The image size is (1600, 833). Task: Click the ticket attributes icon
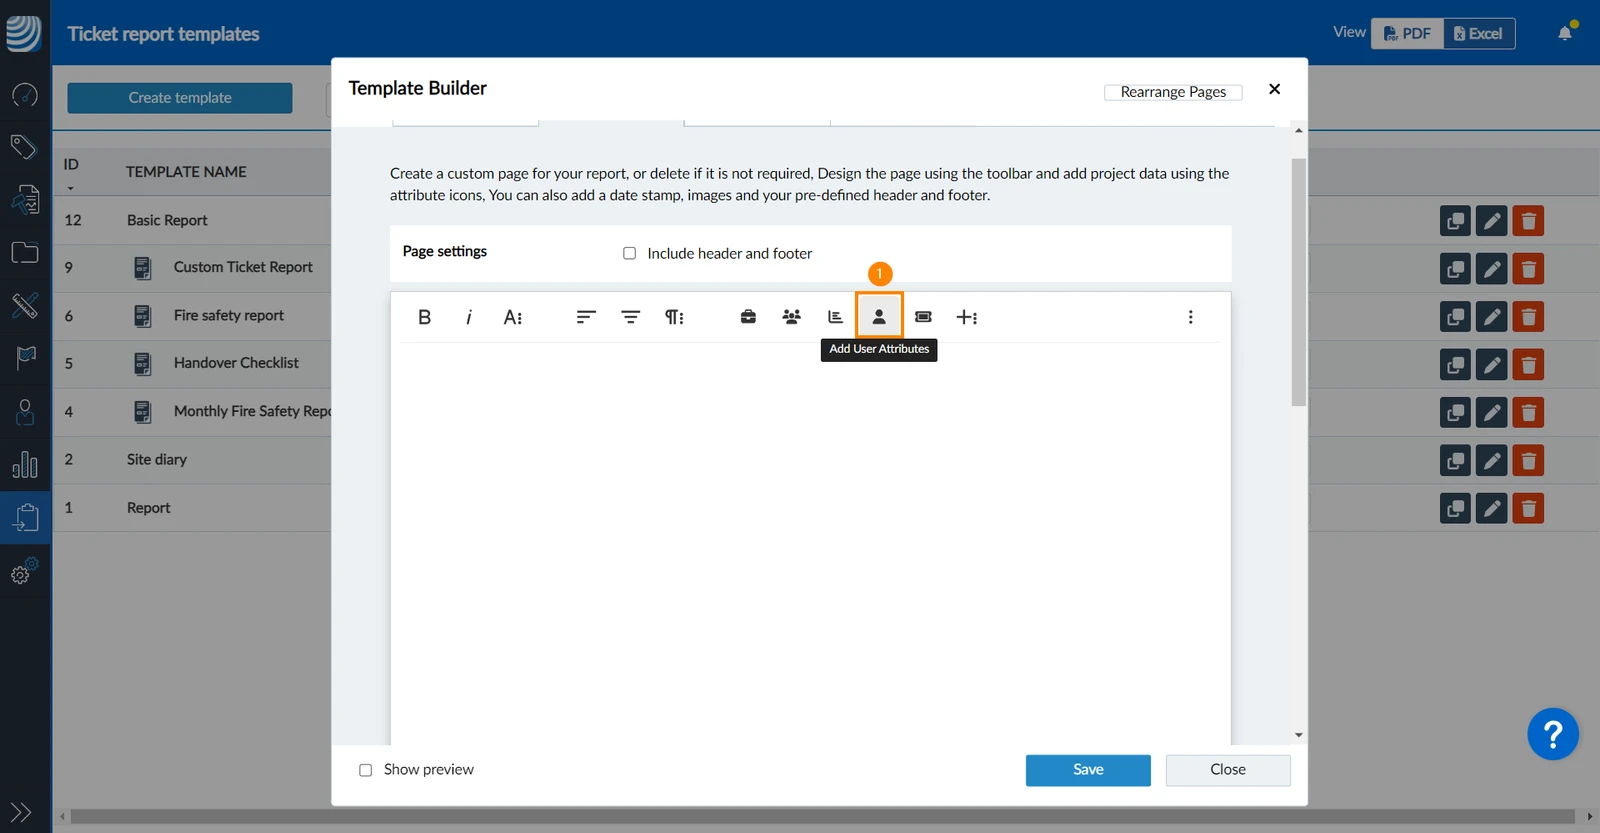pos(923,317)
